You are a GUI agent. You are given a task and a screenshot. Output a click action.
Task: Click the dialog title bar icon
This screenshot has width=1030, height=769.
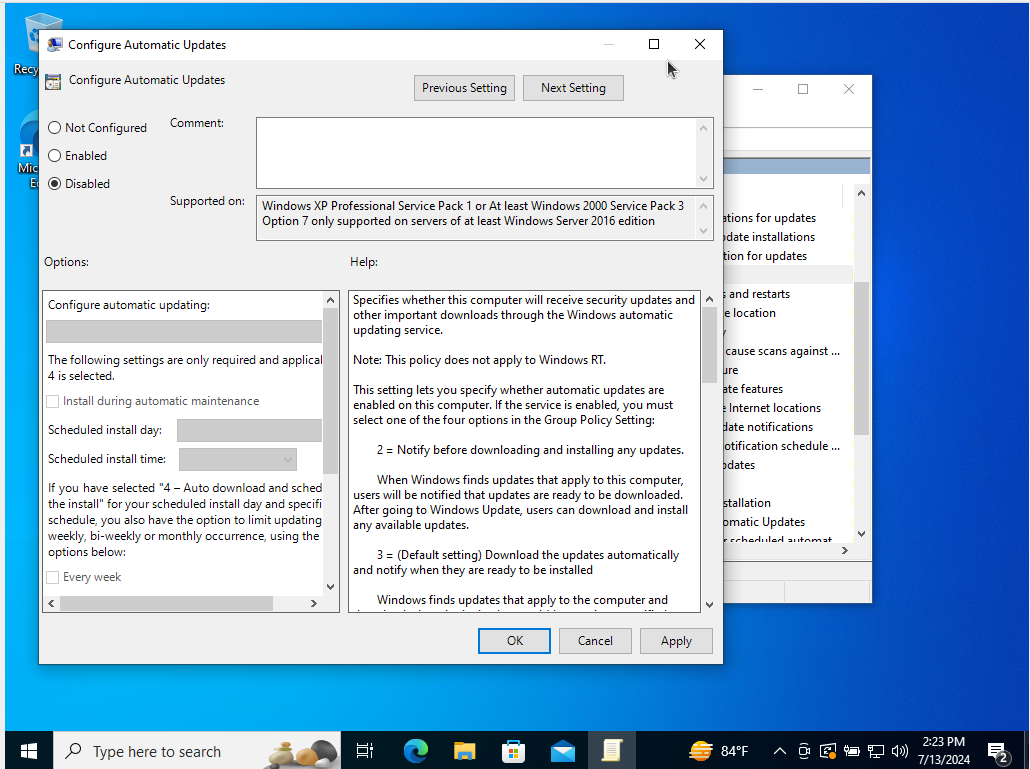55,45
